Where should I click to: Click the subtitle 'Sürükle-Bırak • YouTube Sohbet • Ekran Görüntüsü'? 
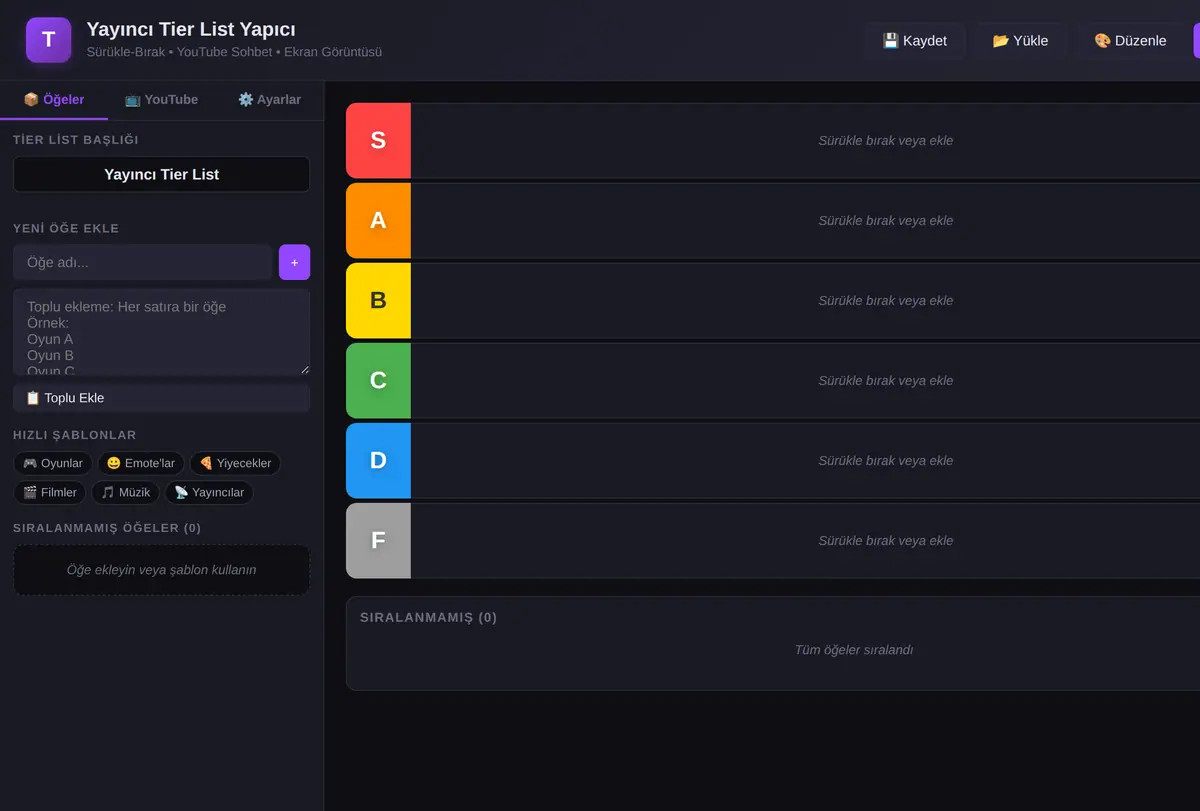(234, 52)
